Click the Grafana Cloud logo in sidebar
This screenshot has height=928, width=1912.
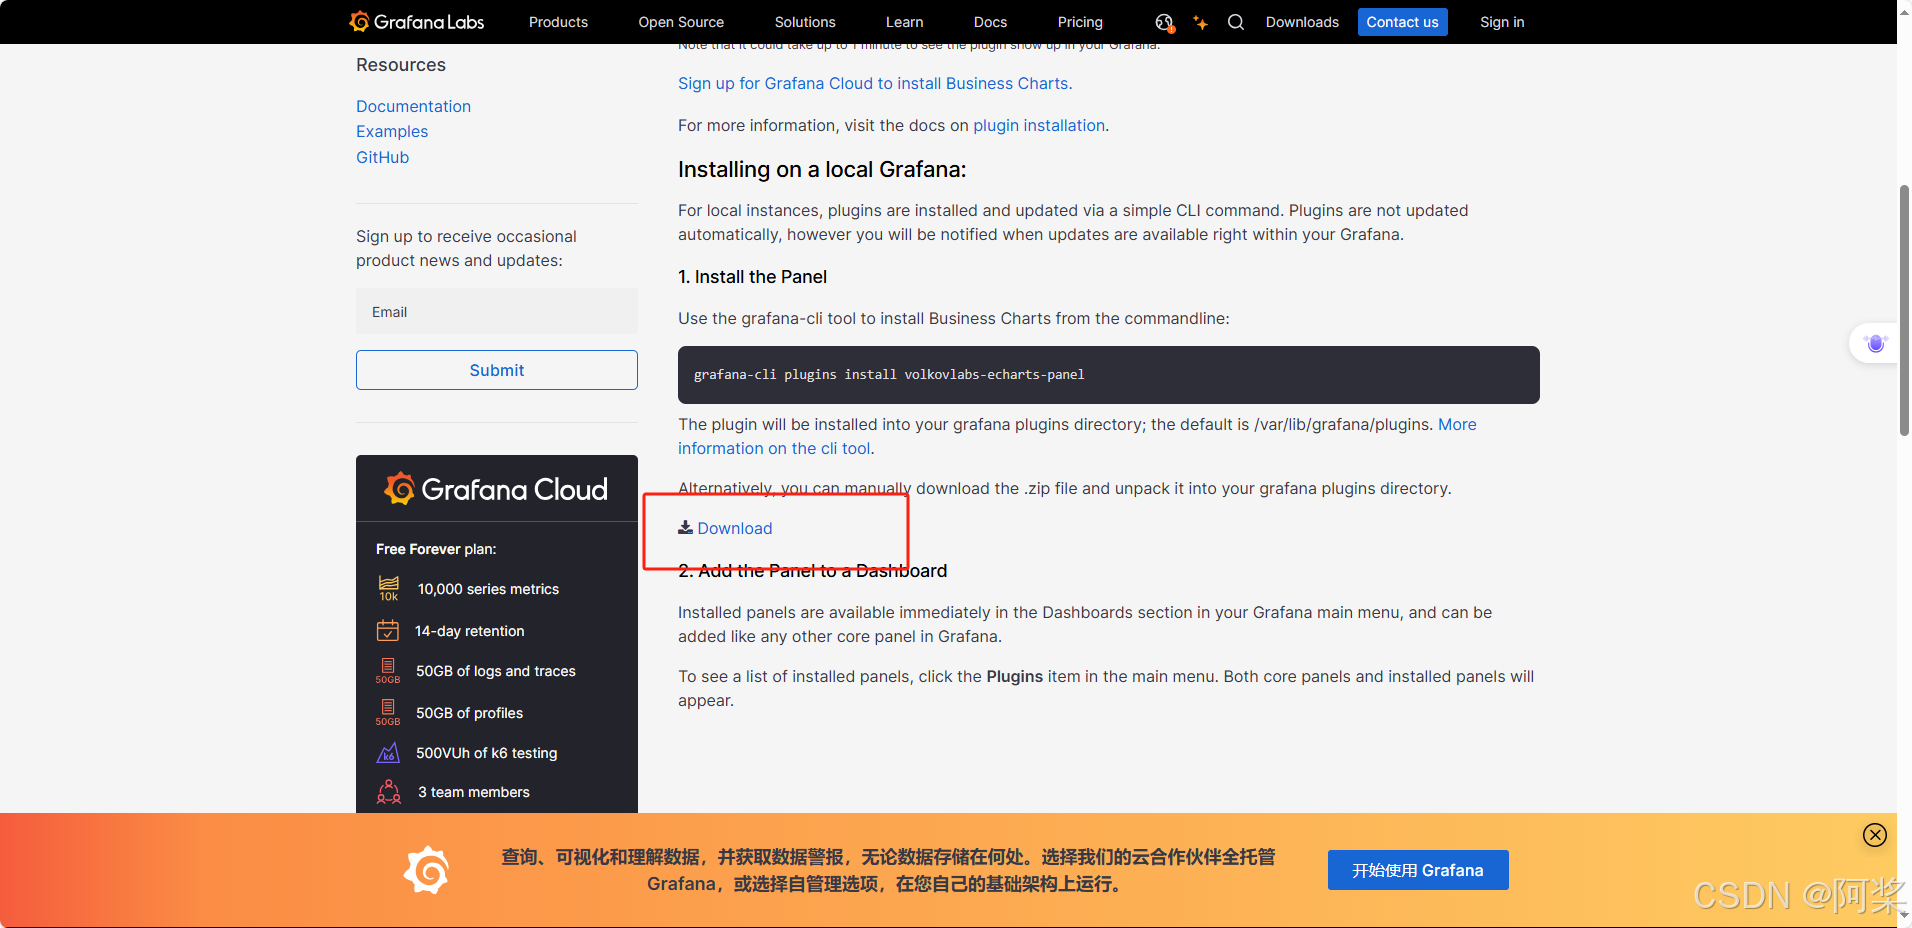click(x=496, y=489)
